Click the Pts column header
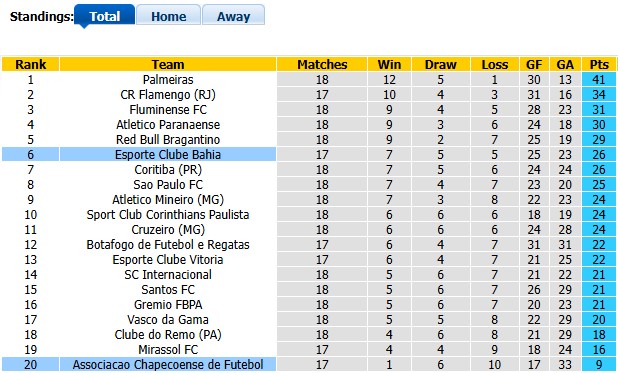 [599, 64]
